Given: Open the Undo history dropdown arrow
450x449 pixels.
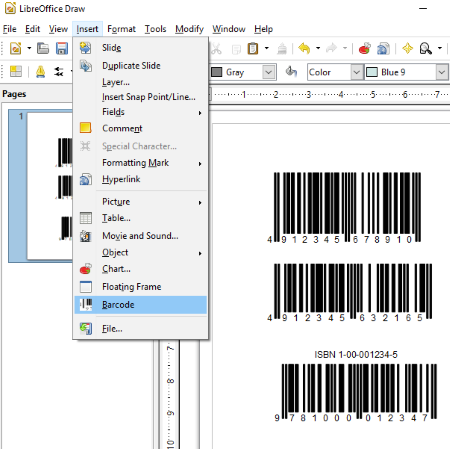Looking at the screenshot, I should (318, 49).
